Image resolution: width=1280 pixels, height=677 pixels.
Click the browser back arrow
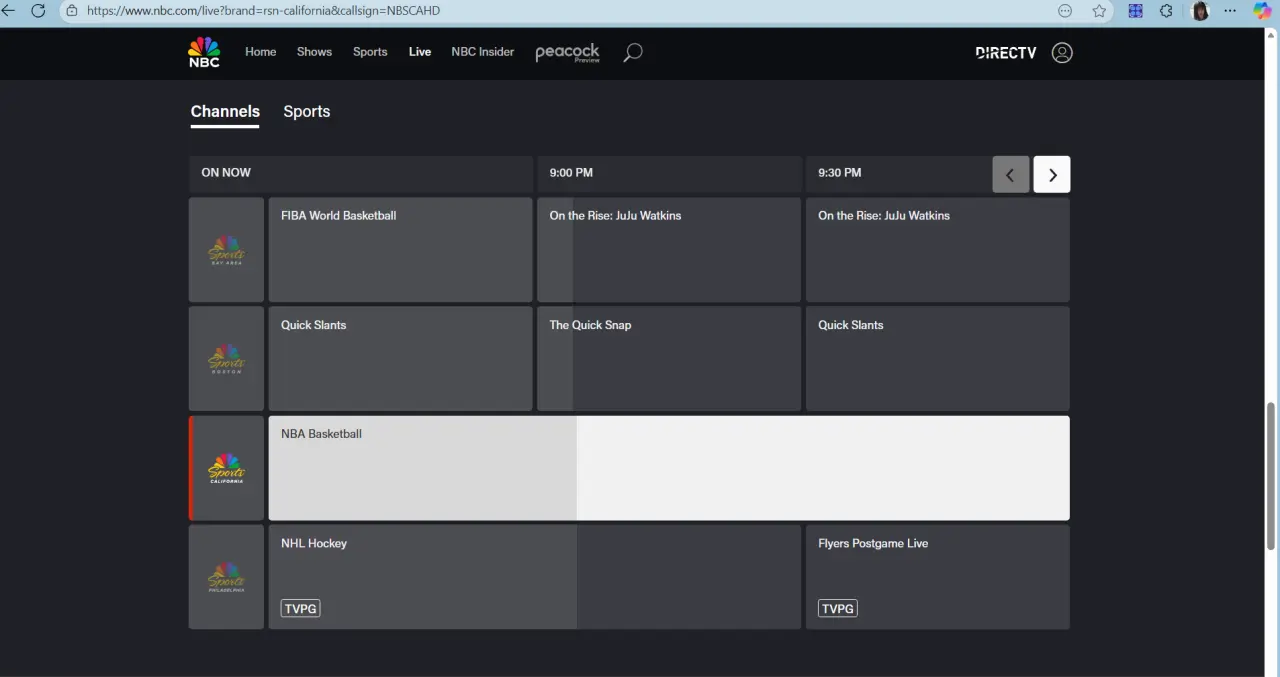[8, 11]
